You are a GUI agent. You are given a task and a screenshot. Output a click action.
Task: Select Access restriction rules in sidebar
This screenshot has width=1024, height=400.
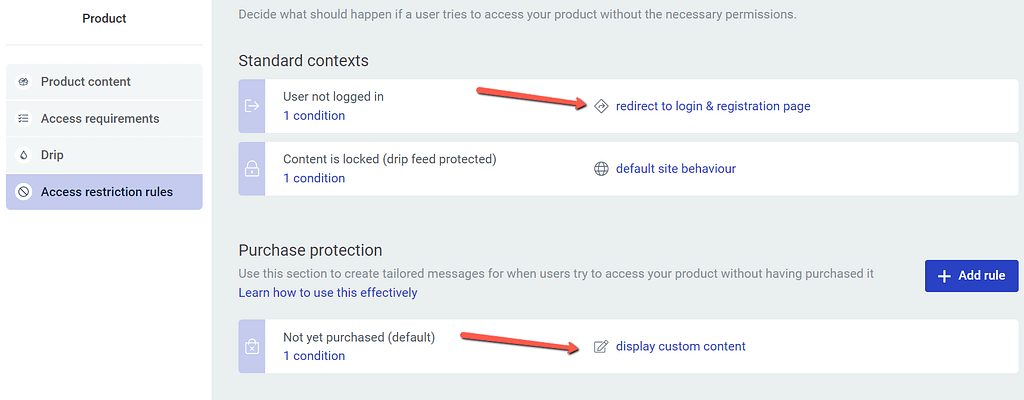coord(104,192)
